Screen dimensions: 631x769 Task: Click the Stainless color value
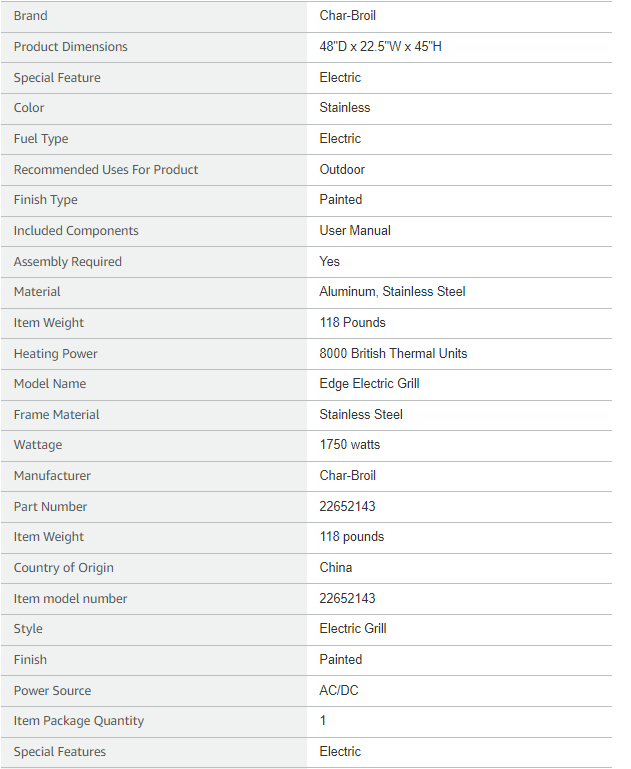pos(345,108)
